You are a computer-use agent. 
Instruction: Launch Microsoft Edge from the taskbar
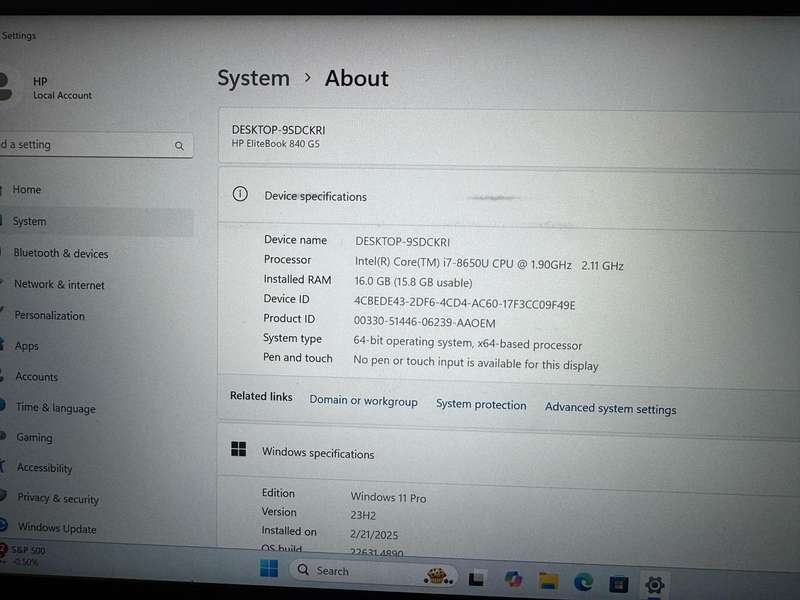[583, 582]
